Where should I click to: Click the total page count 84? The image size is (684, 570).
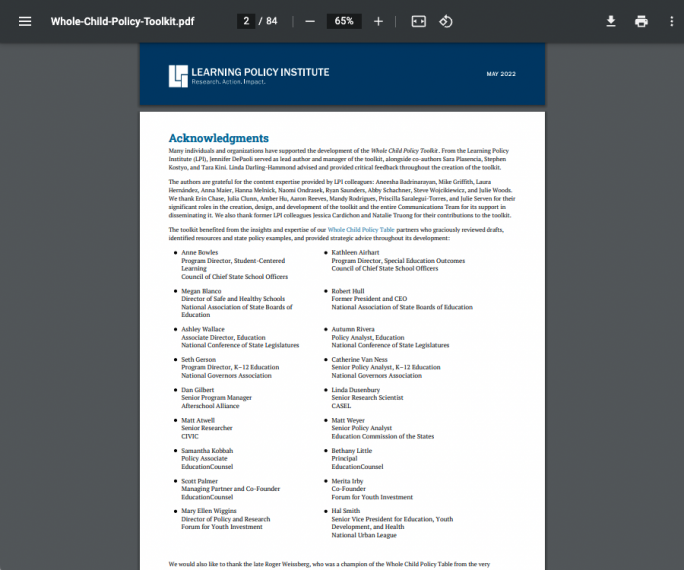tap(272, 21)
